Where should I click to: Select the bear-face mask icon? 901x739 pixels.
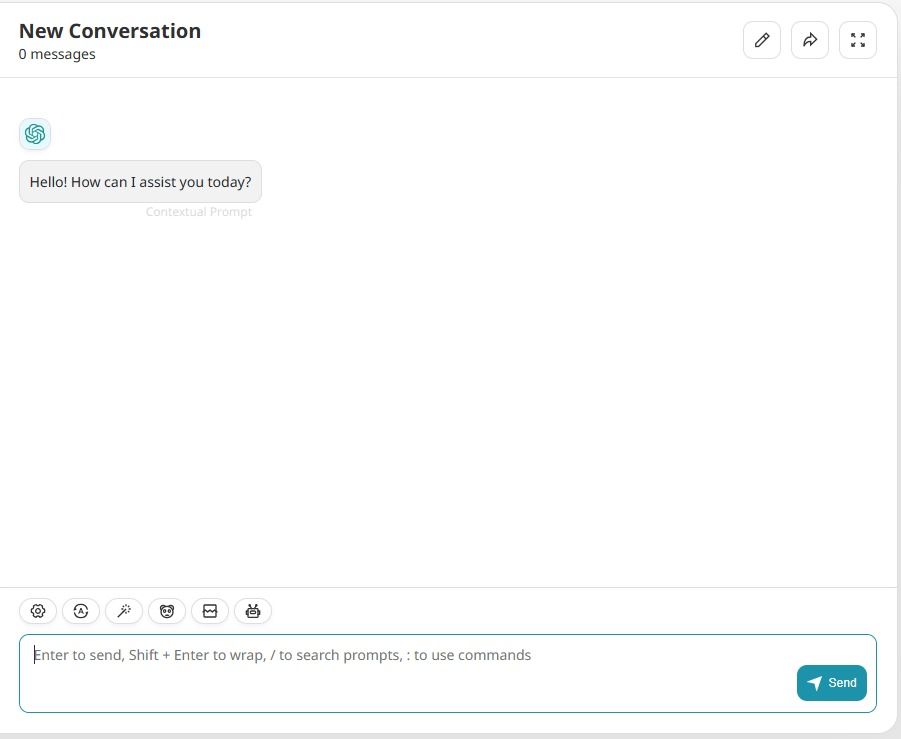(x=167, y=611)
